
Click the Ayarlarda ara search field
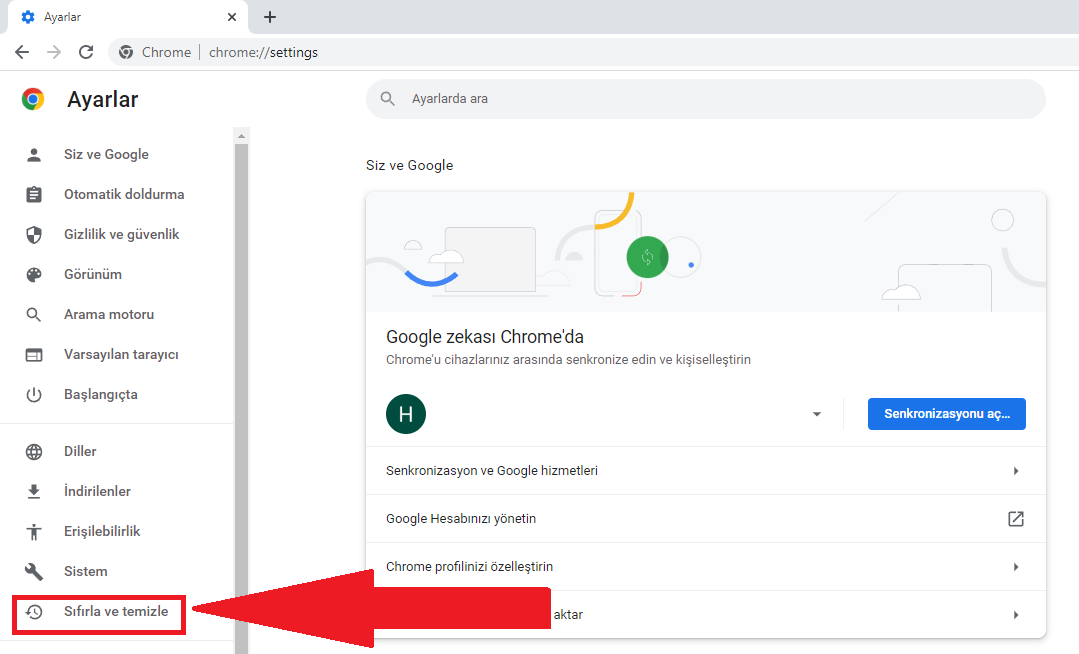[705, 99]
